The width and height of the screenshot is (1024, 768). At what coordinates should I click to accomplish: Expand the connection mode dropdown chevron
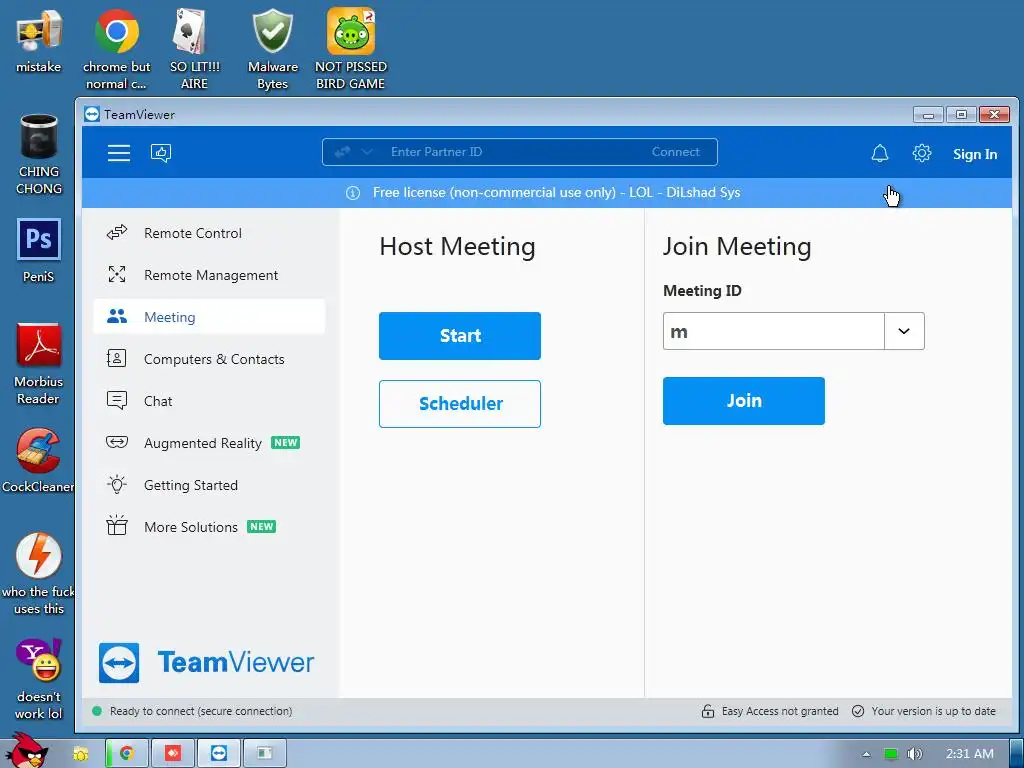367,152
